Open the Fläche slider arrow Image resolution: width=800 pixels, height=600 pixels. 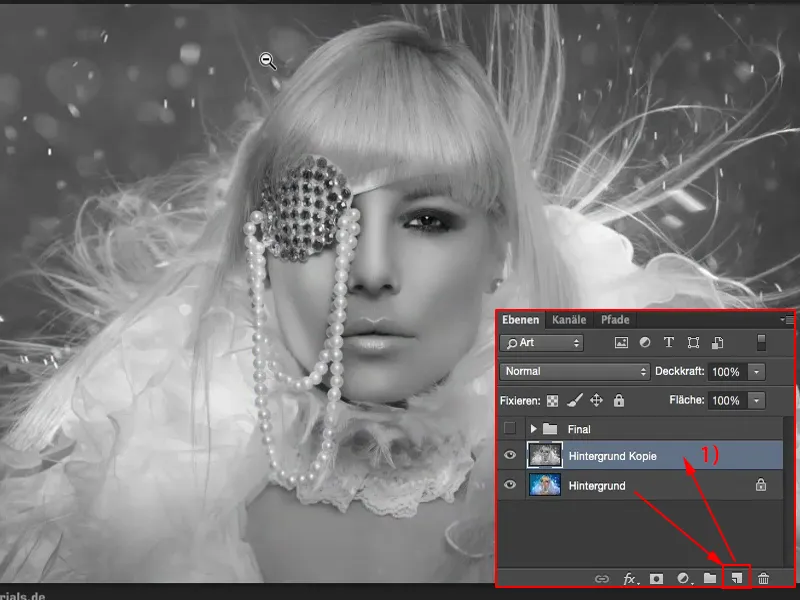click(757, 401)
